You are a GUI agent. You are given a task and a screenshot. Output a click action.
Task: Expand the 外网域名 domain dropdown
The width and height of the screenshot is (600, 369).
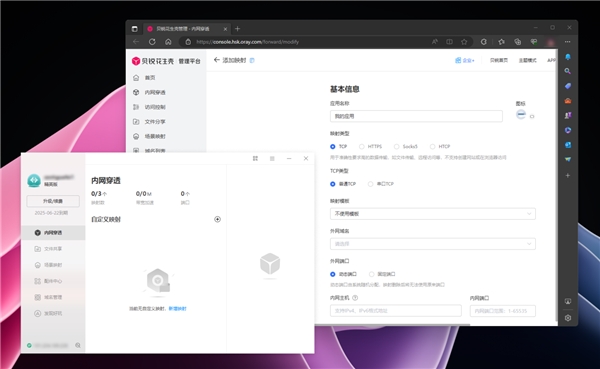pos(433,244)
